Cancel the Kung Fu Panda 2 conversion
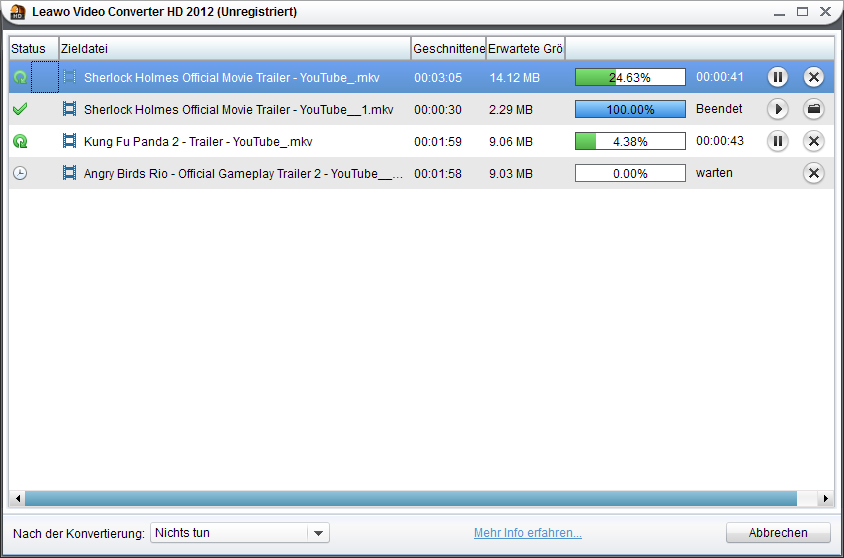 (x=813, y=141)
